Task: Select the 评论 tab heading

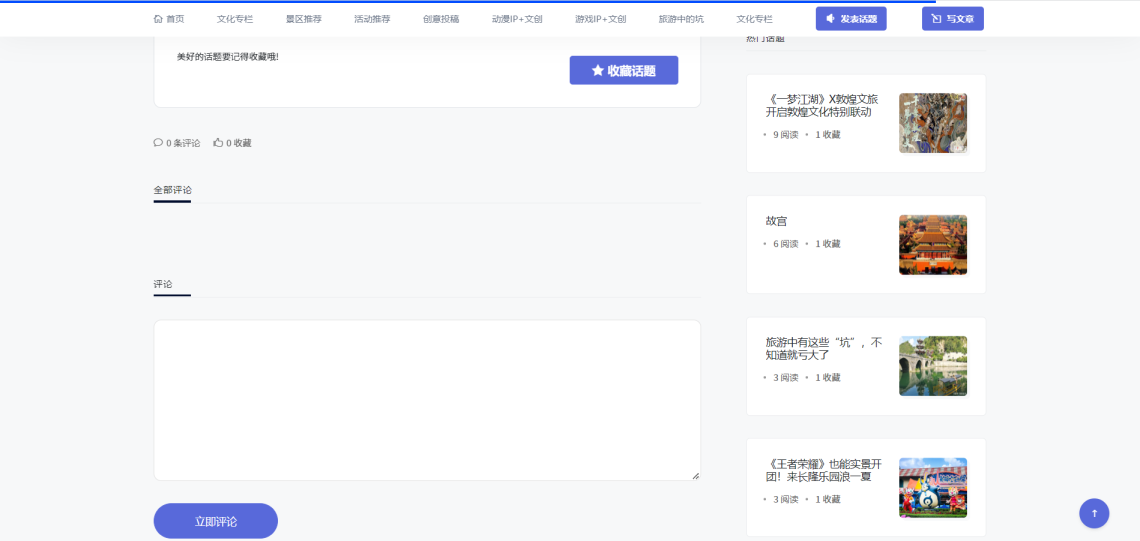Action: (163, 284)
